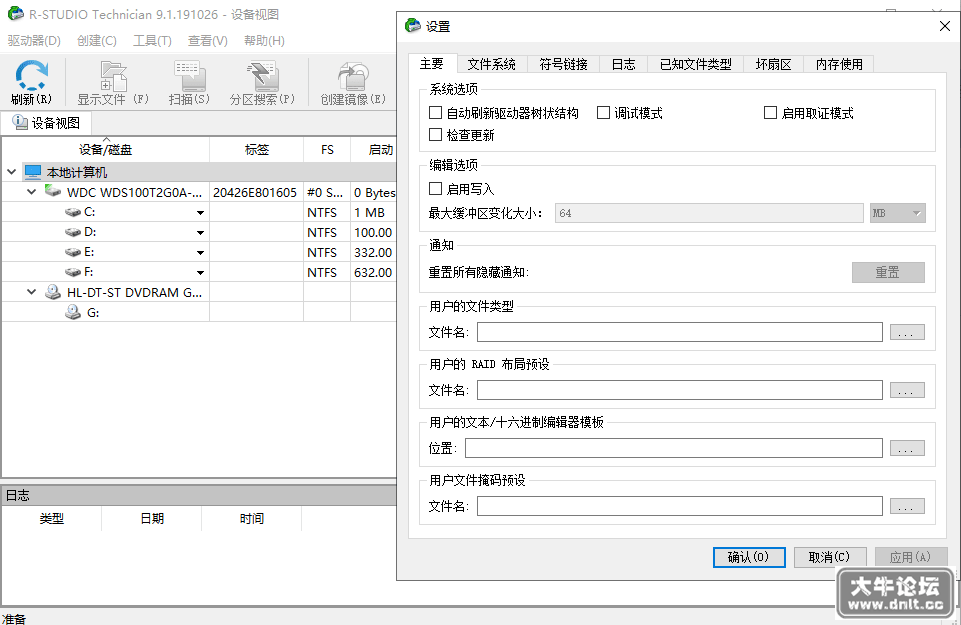The width and height of the screenshot is (961, 625).
Task: Click the R-Studio app icon in main title bar
Action: pyautogui.click(x=15, y=13)
